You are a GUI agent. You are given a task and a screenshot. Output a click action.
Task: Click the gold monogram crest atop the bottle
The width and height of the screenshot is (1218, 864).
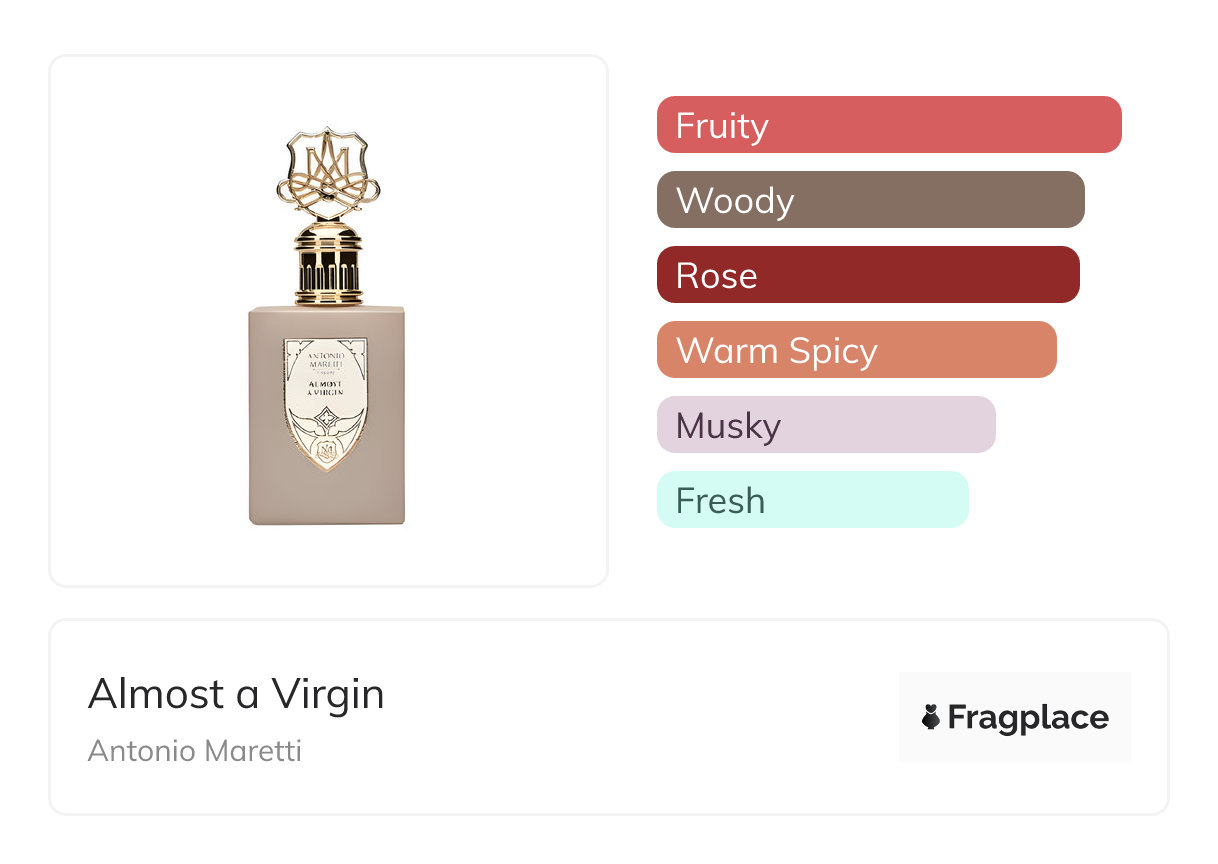point(328,172)
